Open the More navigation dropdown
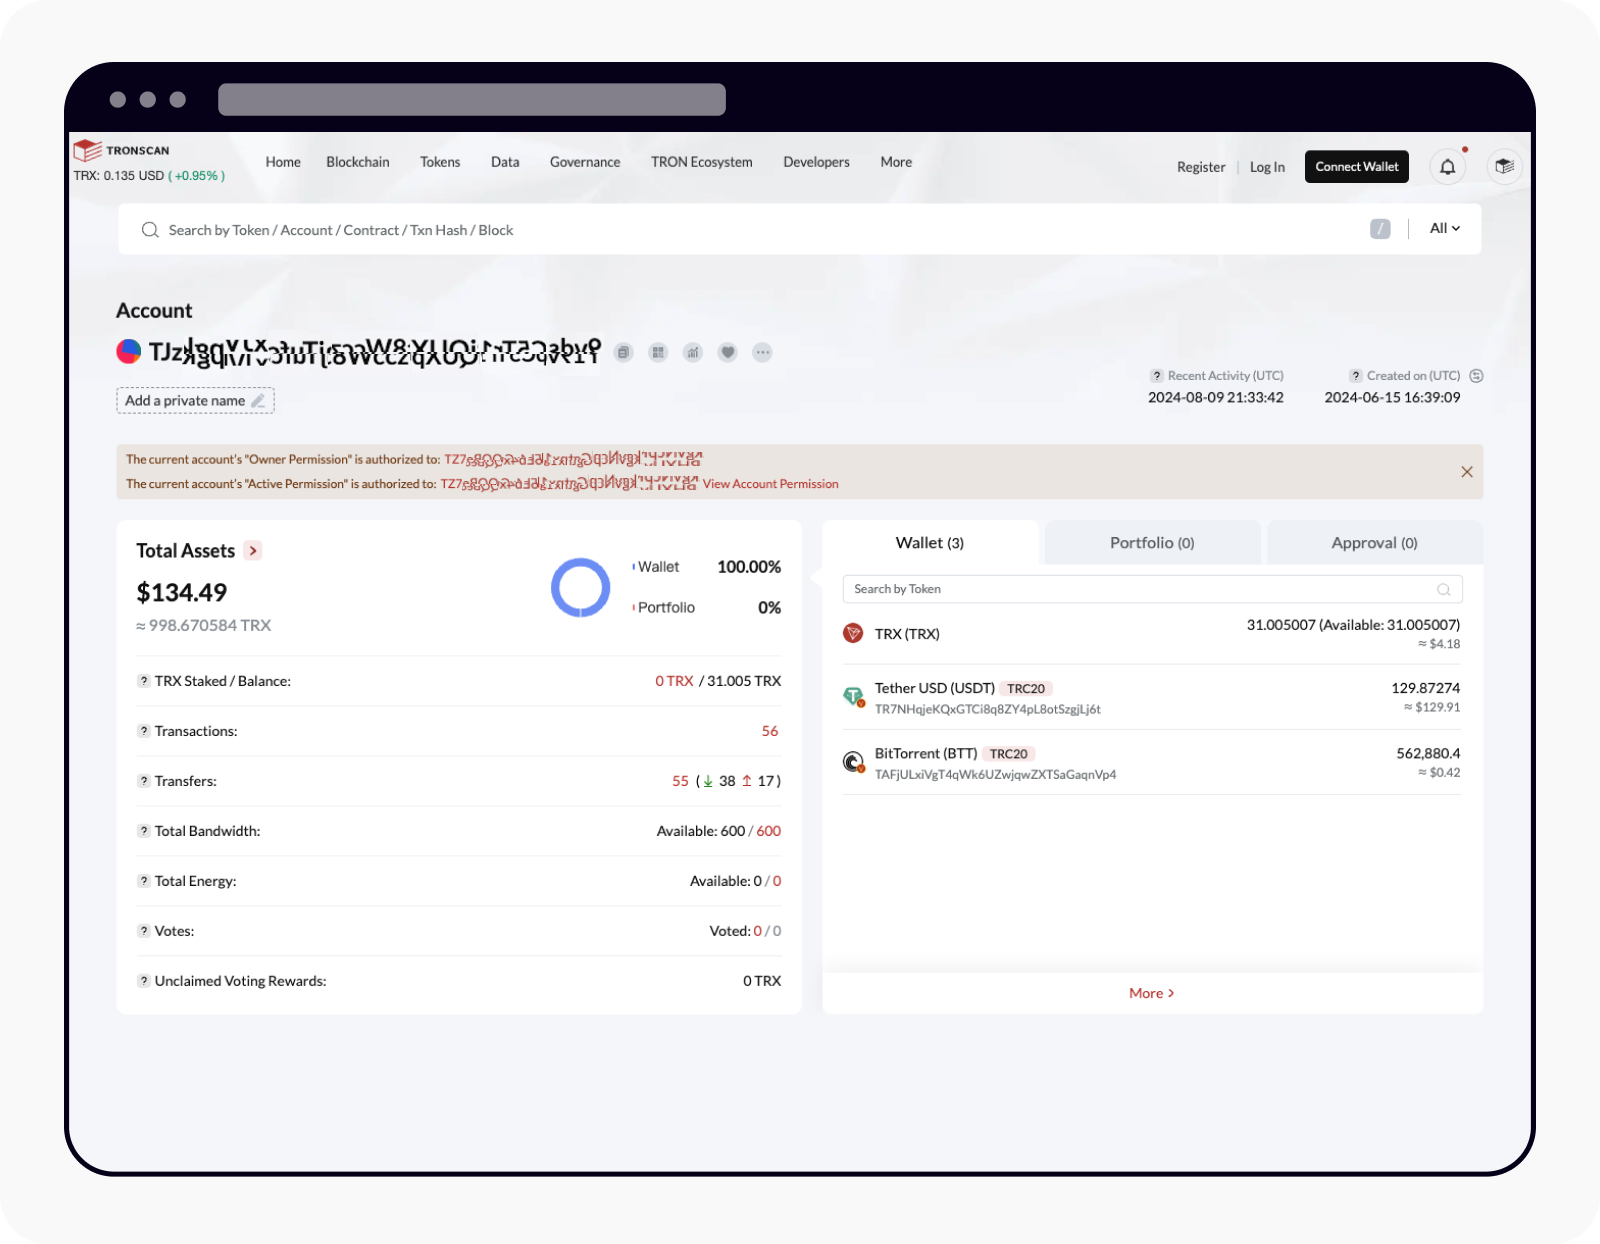The width and height of the screenshot is (1600, 1244). (x=895, y=161)
